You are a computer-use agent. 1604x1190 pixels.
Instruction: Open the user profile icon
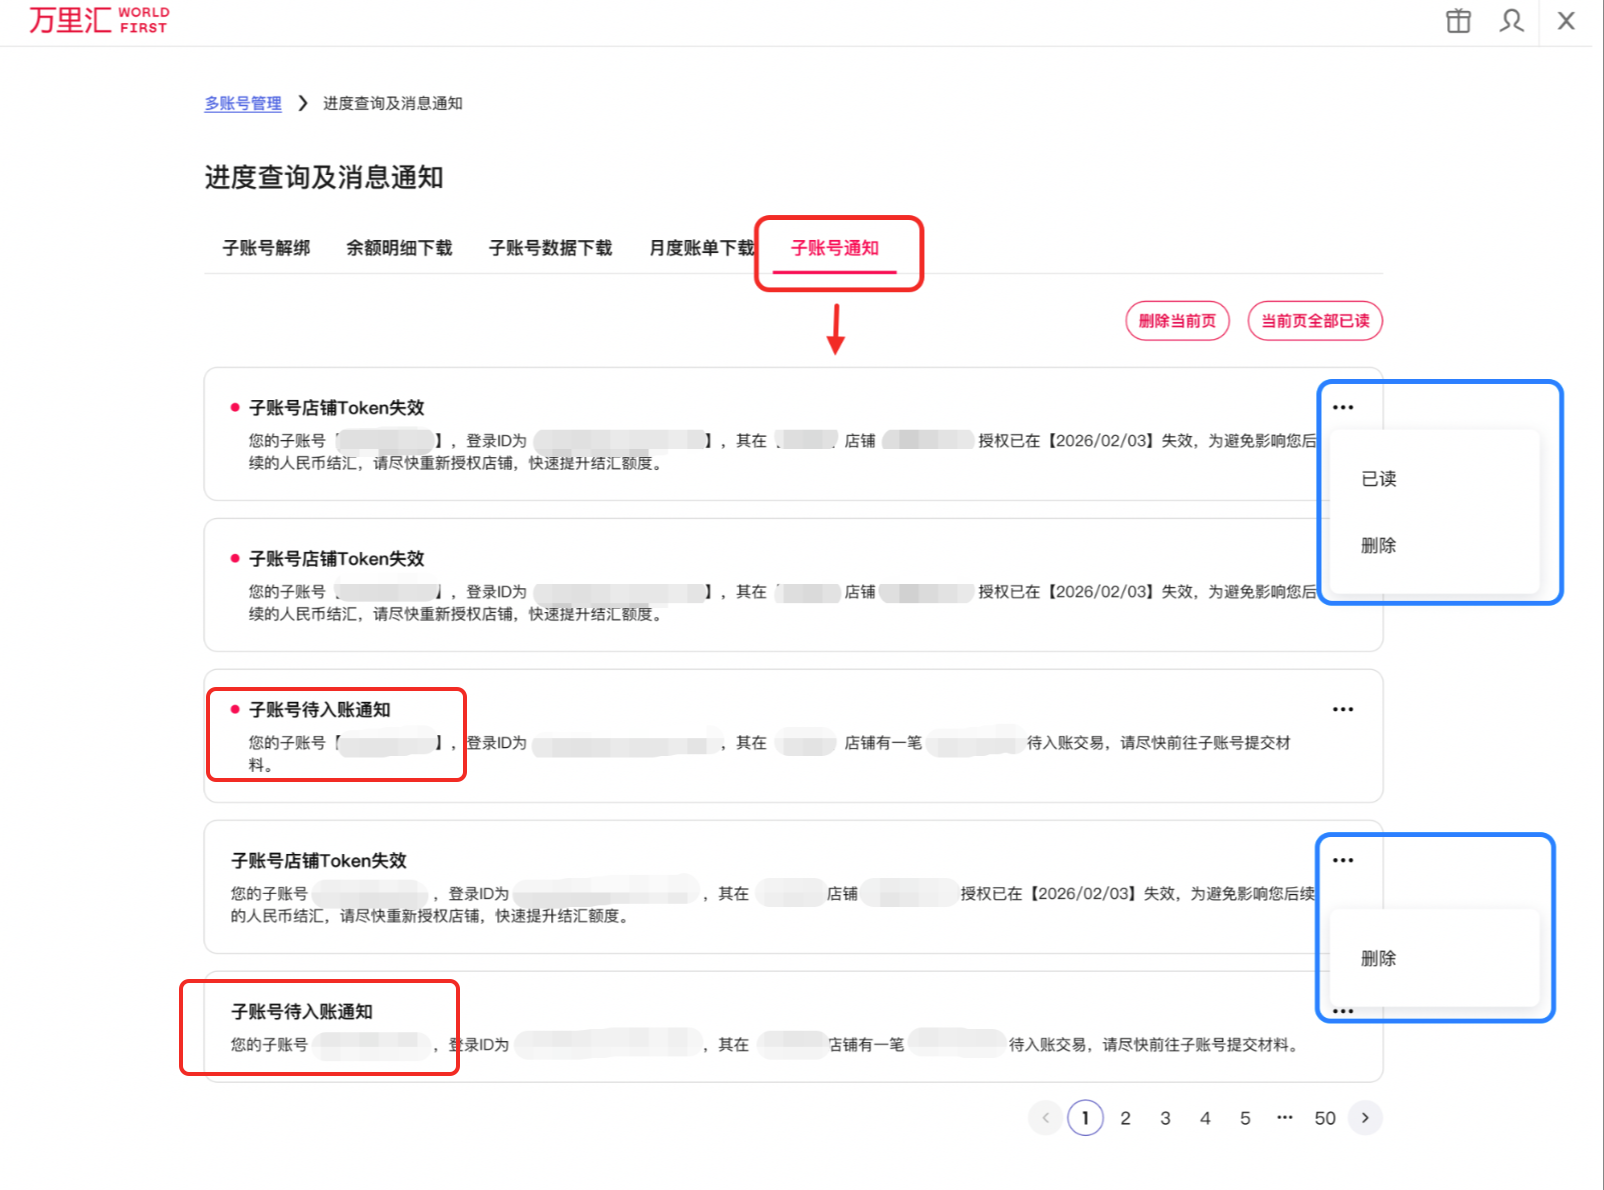click(1512, 21)
